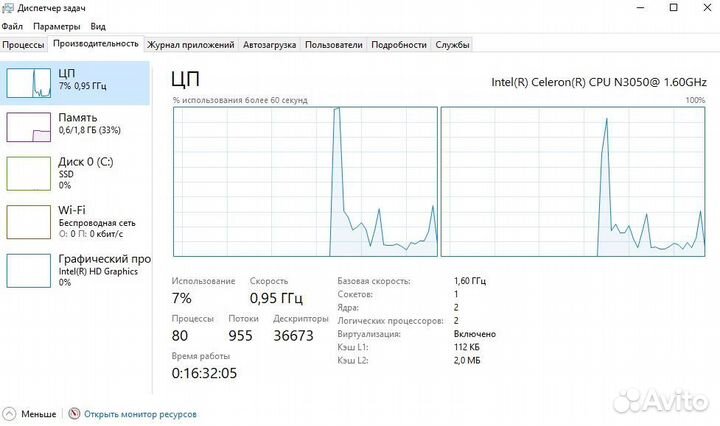
Task: Click the Дескрипторы count 36673
Action: click(293, 336)
